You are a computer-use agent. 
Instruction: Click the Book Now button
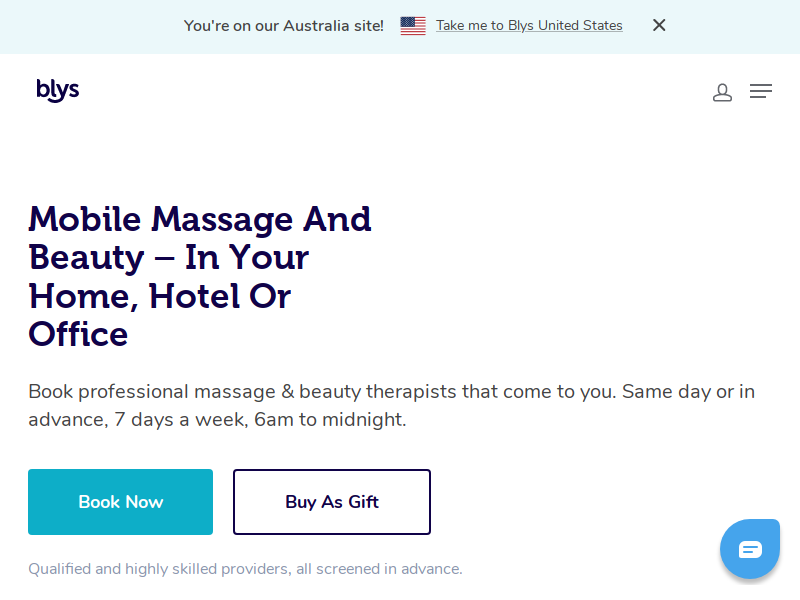point(120,502)
